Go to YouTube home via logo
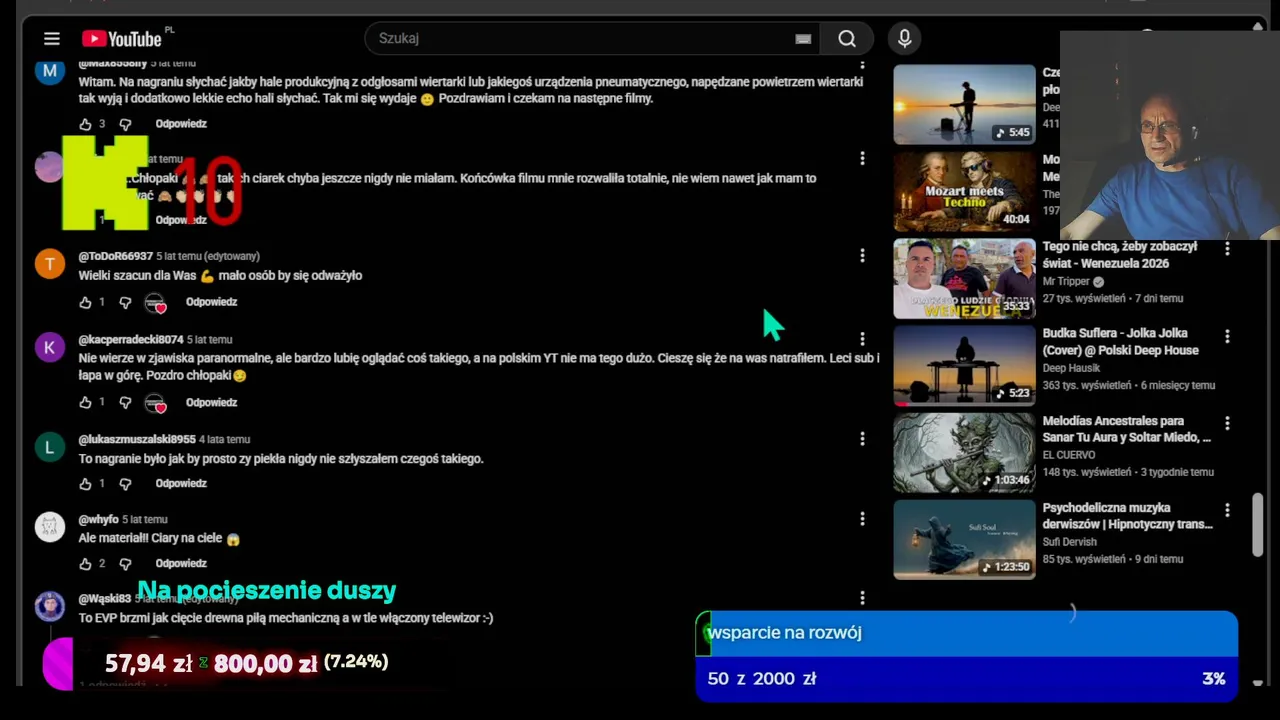The width and height of the screenshot is (1280, 720). [122, 38]
